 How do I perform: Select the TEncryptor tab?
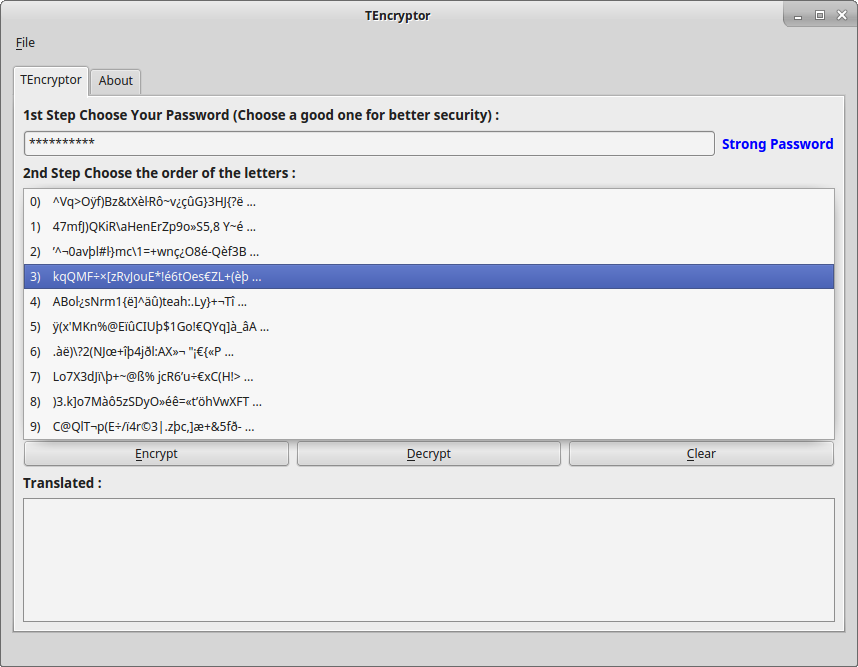pos(51,80)
